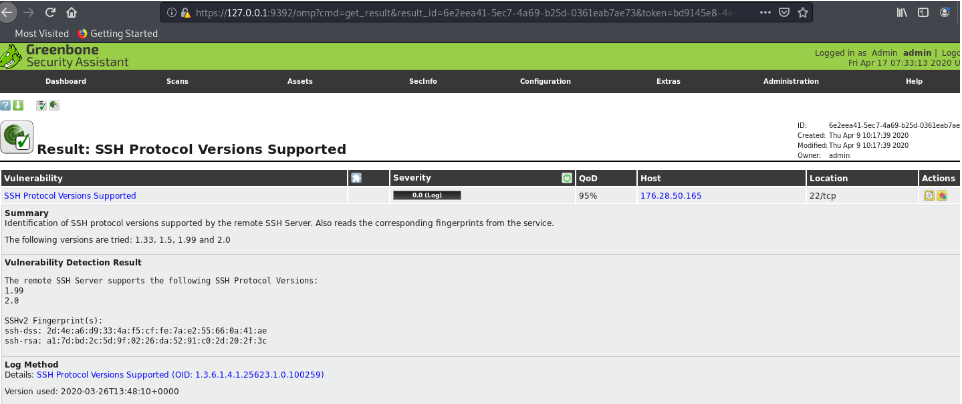The image size is (962, 404).
Task: Click the Host column header
Action: [x=650, y=178]
